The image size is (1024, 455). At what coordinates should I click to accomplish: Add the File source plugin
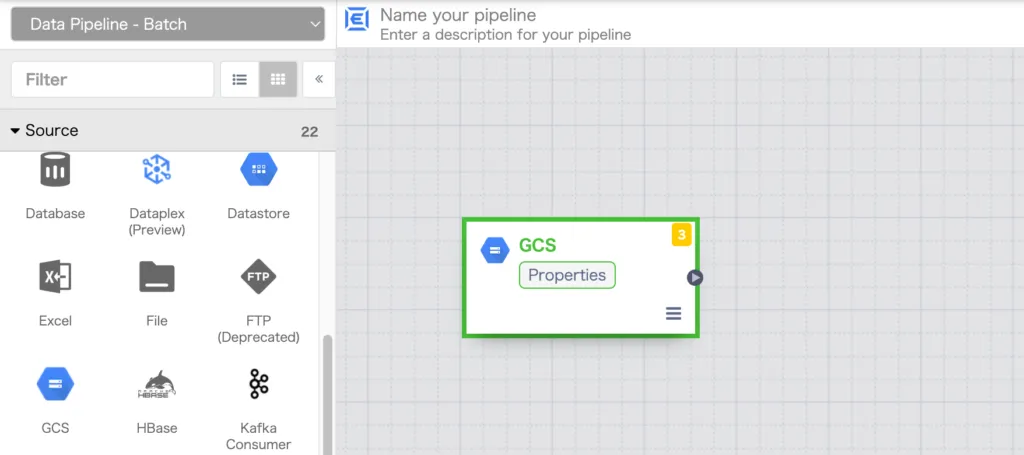click(x=157, y=292)
